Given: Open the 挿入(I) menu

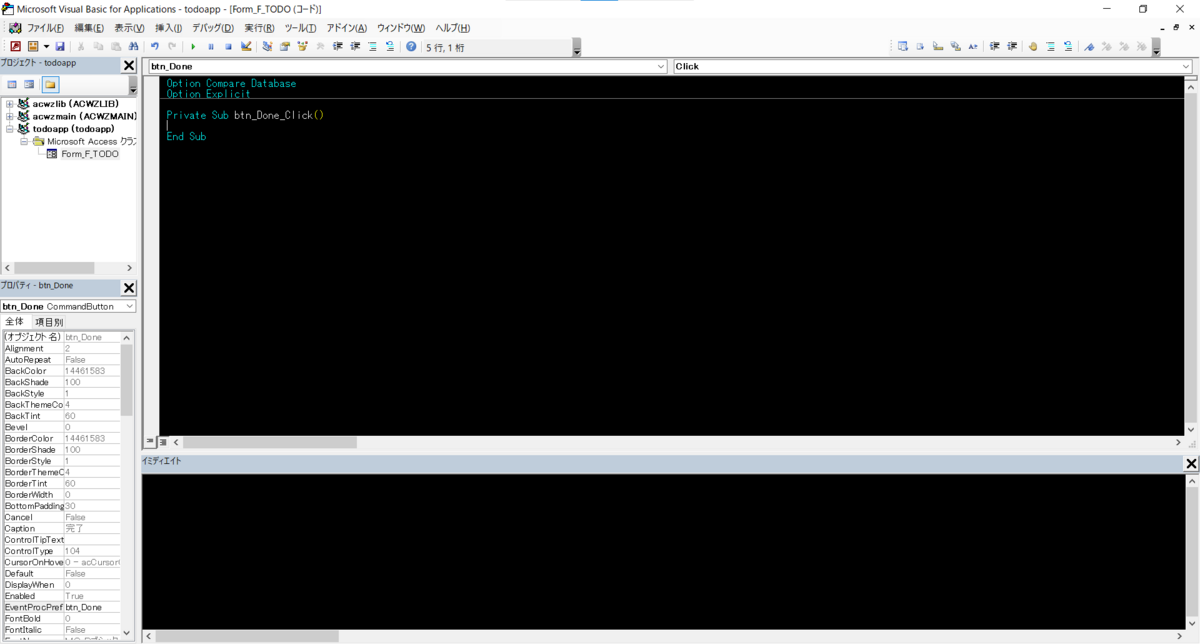Looking at the screenshot, I should 168,28.
